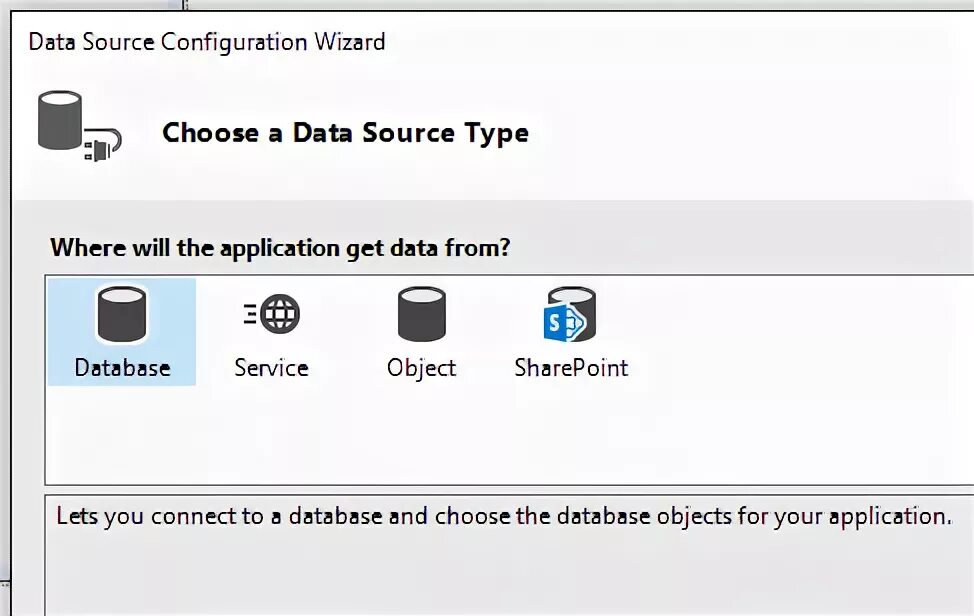Select the Object cylinder icon
The image size is (974, 616).
(422, 314)
